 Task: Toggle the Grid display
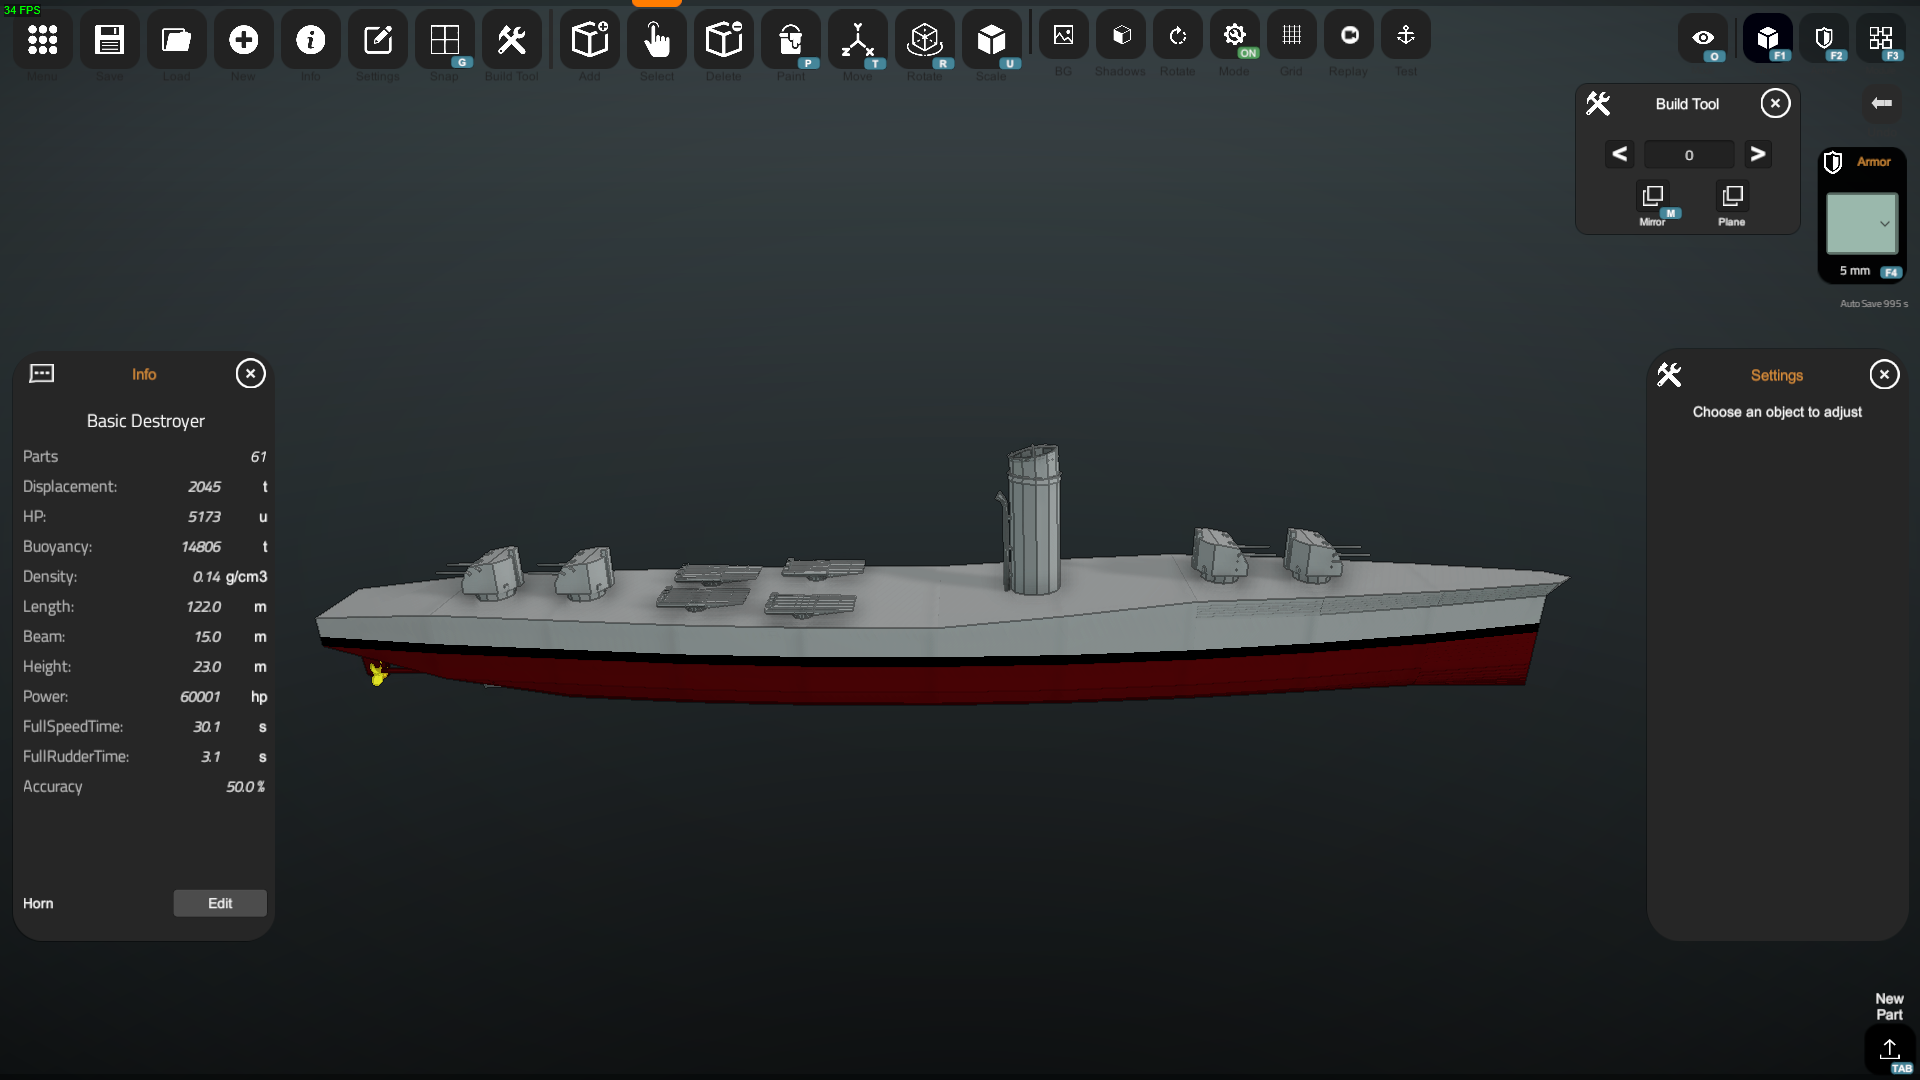point(1291,36)
